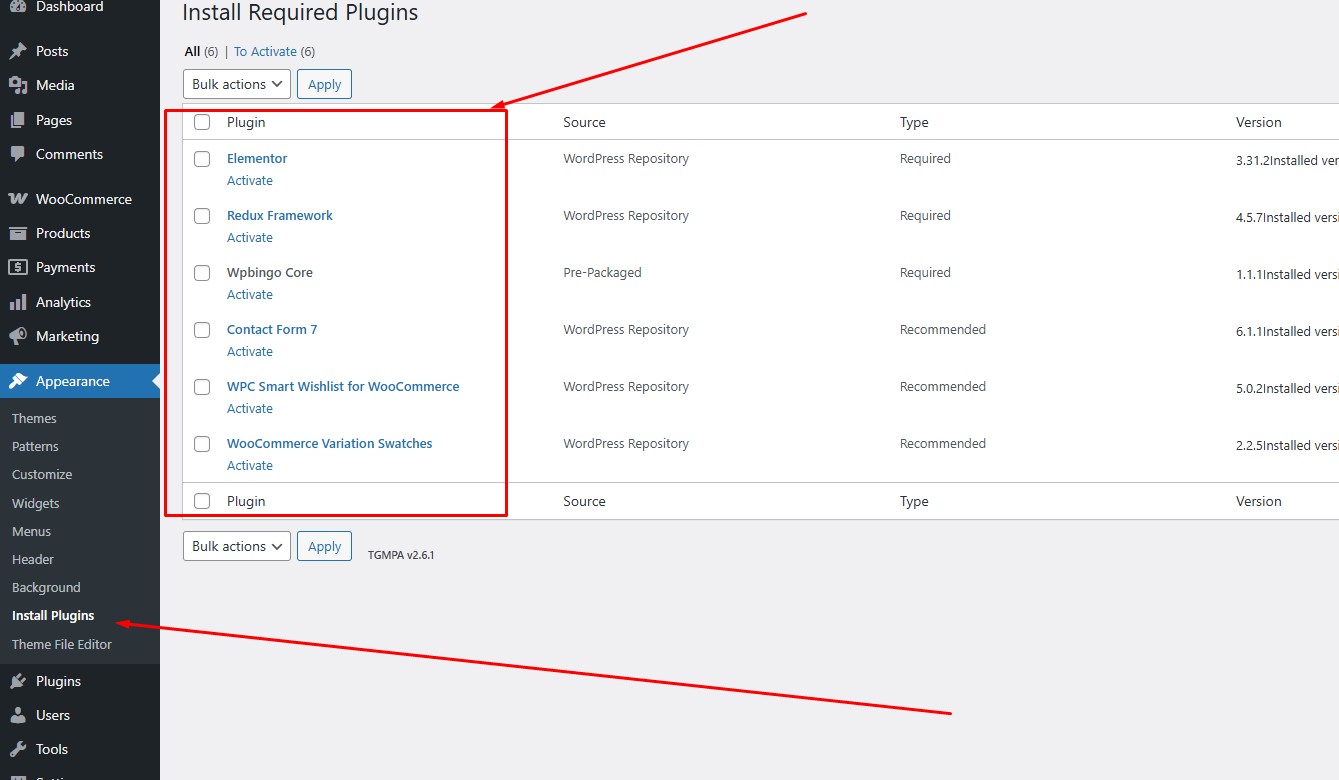Expand the bottom Bulk actions dropdown
This screenshot has width=1339, height=780.
coord(237,546)
